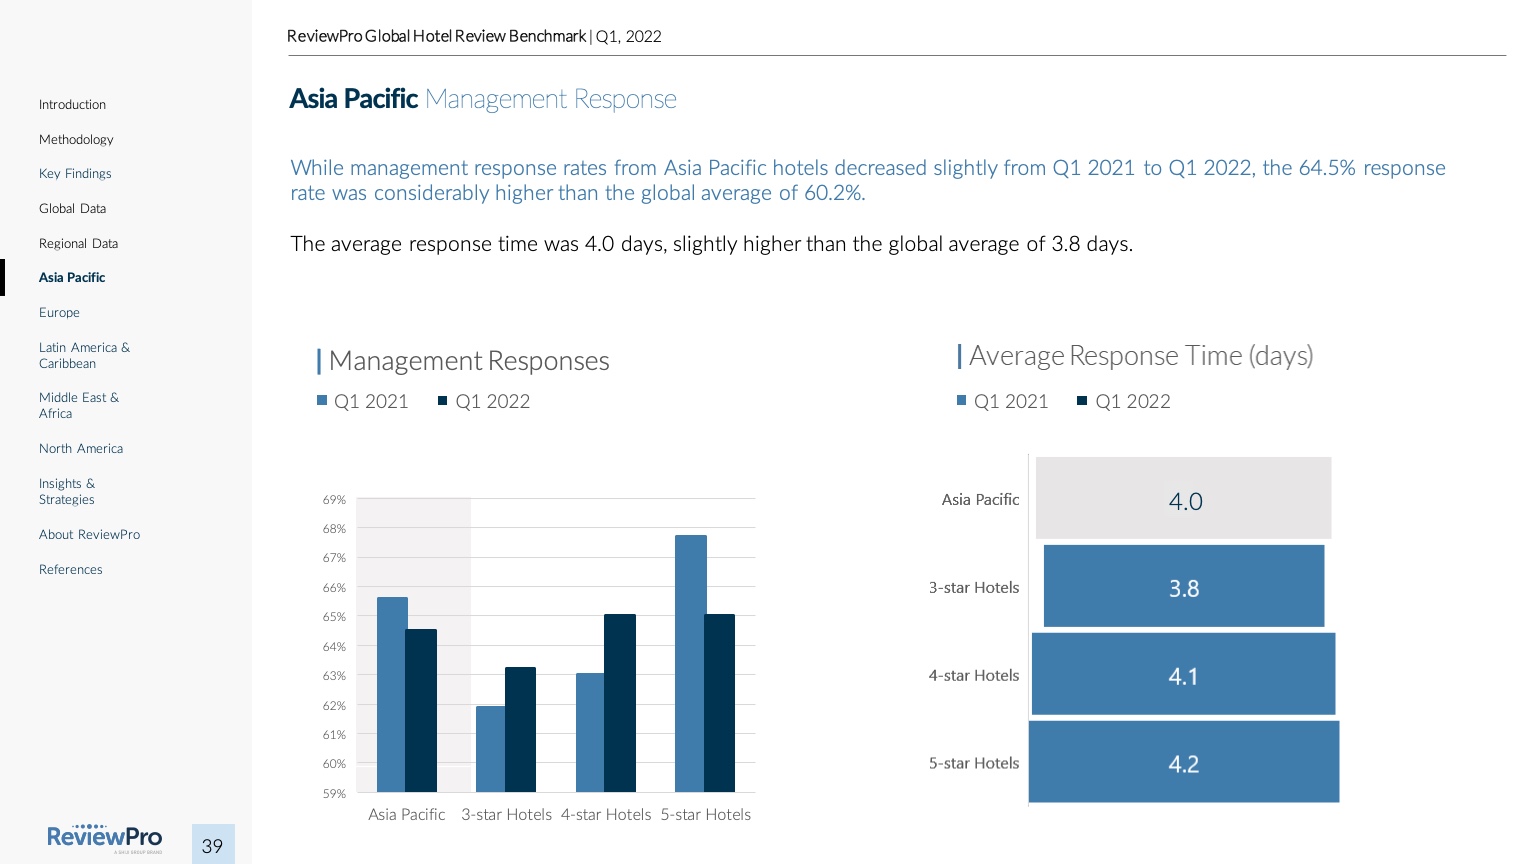Click Q1 2022 legend swatch in Average Response Time
The width and height of the screenshot is (1536, 864).
(1082, 401)
